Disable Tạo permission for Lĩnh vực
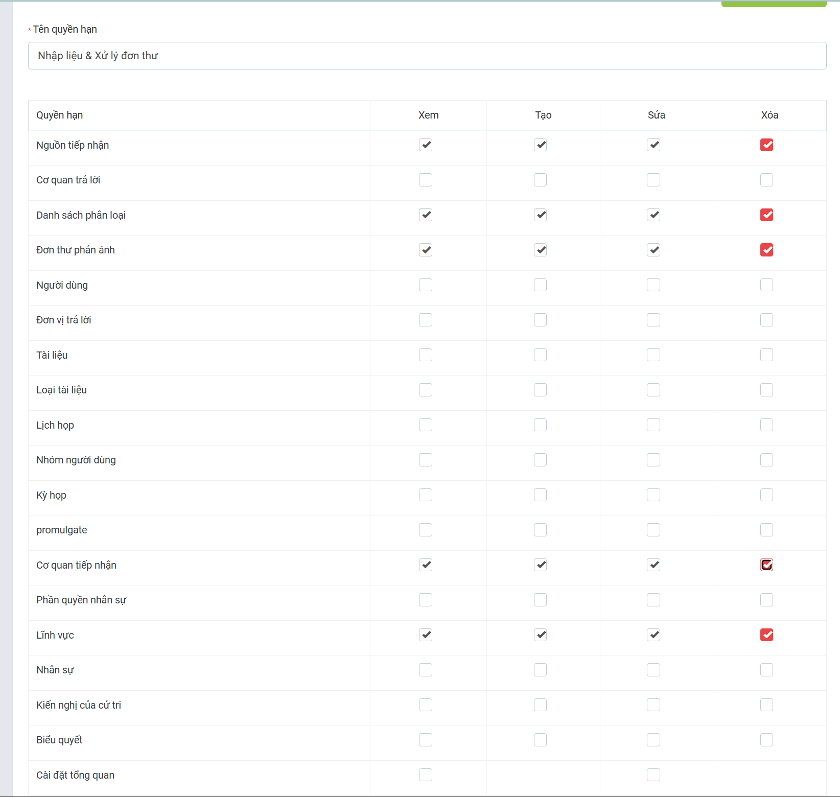 coord(541,635)
